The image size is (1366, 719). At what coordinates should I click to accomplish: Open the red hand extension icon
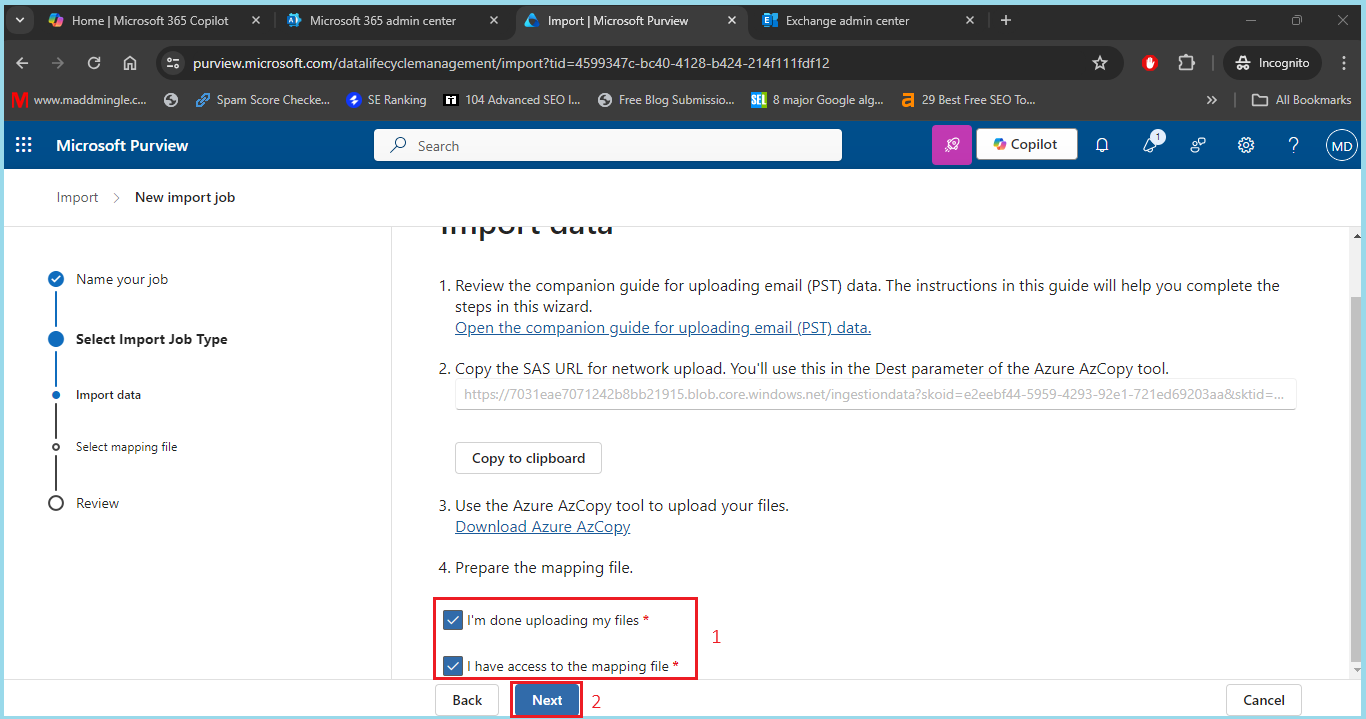click(1150, 63)
